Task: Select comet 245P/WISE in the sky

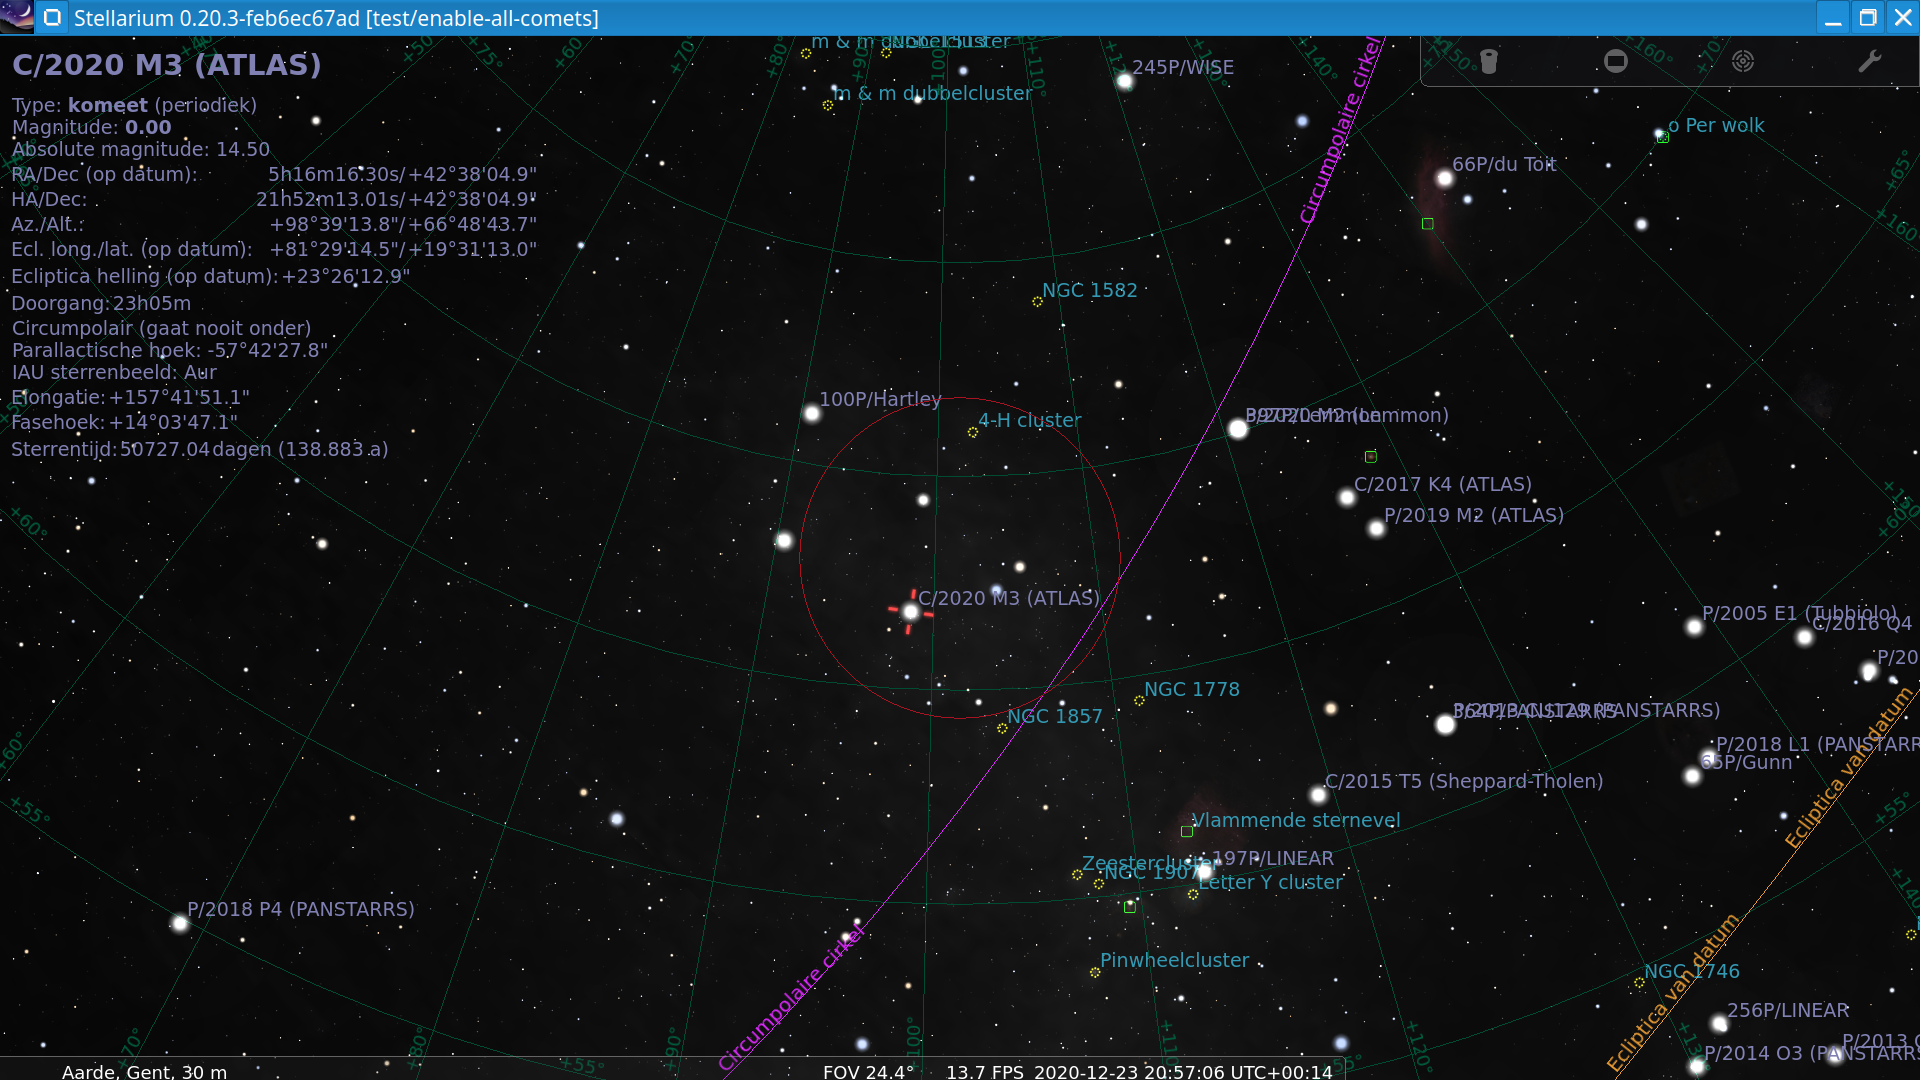Action: tap(1125, 81)
